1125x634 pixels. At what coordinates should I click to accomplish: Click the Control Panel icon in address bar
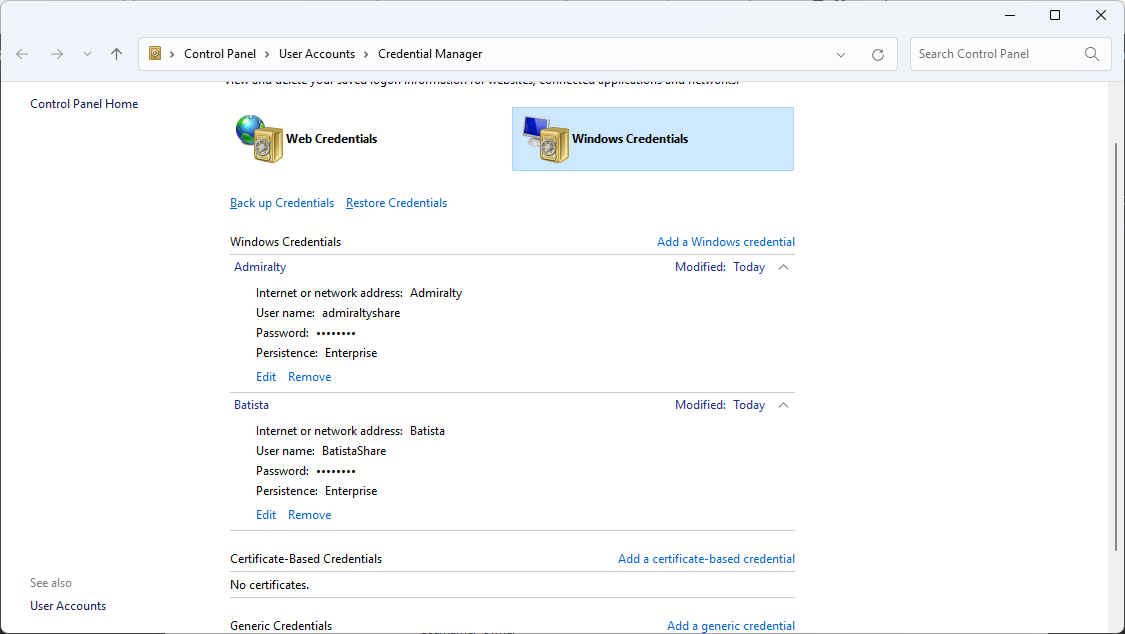[x=155, y=53]
